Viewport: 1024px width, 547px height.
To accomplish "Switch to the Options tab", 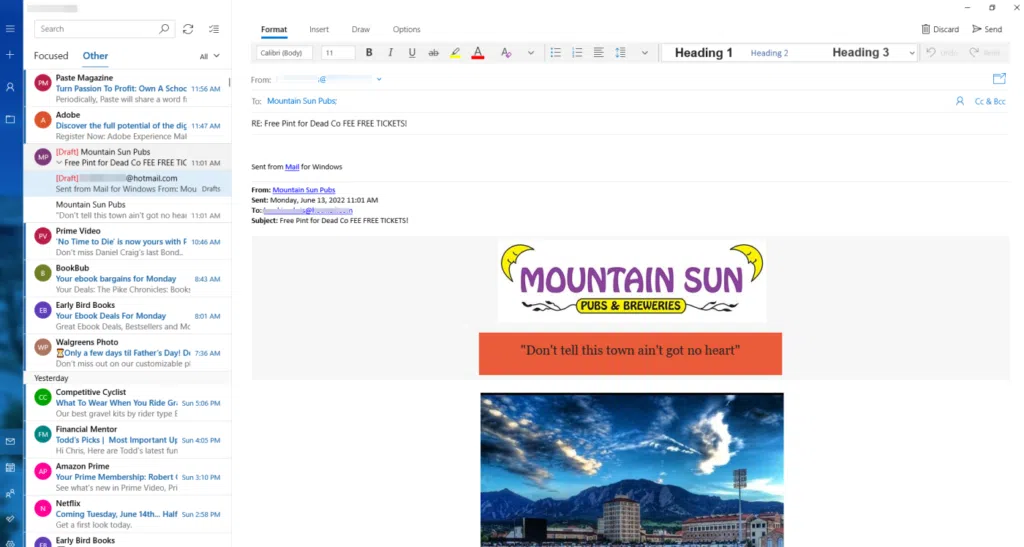I will tap(406, 29).
